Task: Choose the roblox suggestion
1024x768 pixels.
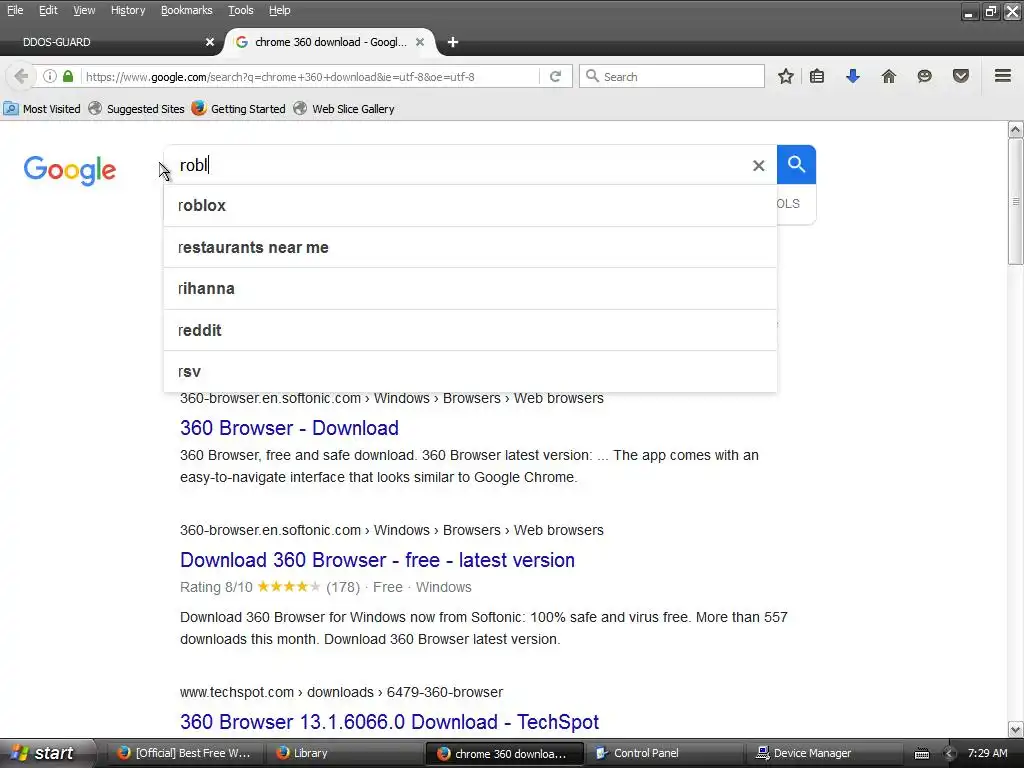Action: (x=470, y=206)
